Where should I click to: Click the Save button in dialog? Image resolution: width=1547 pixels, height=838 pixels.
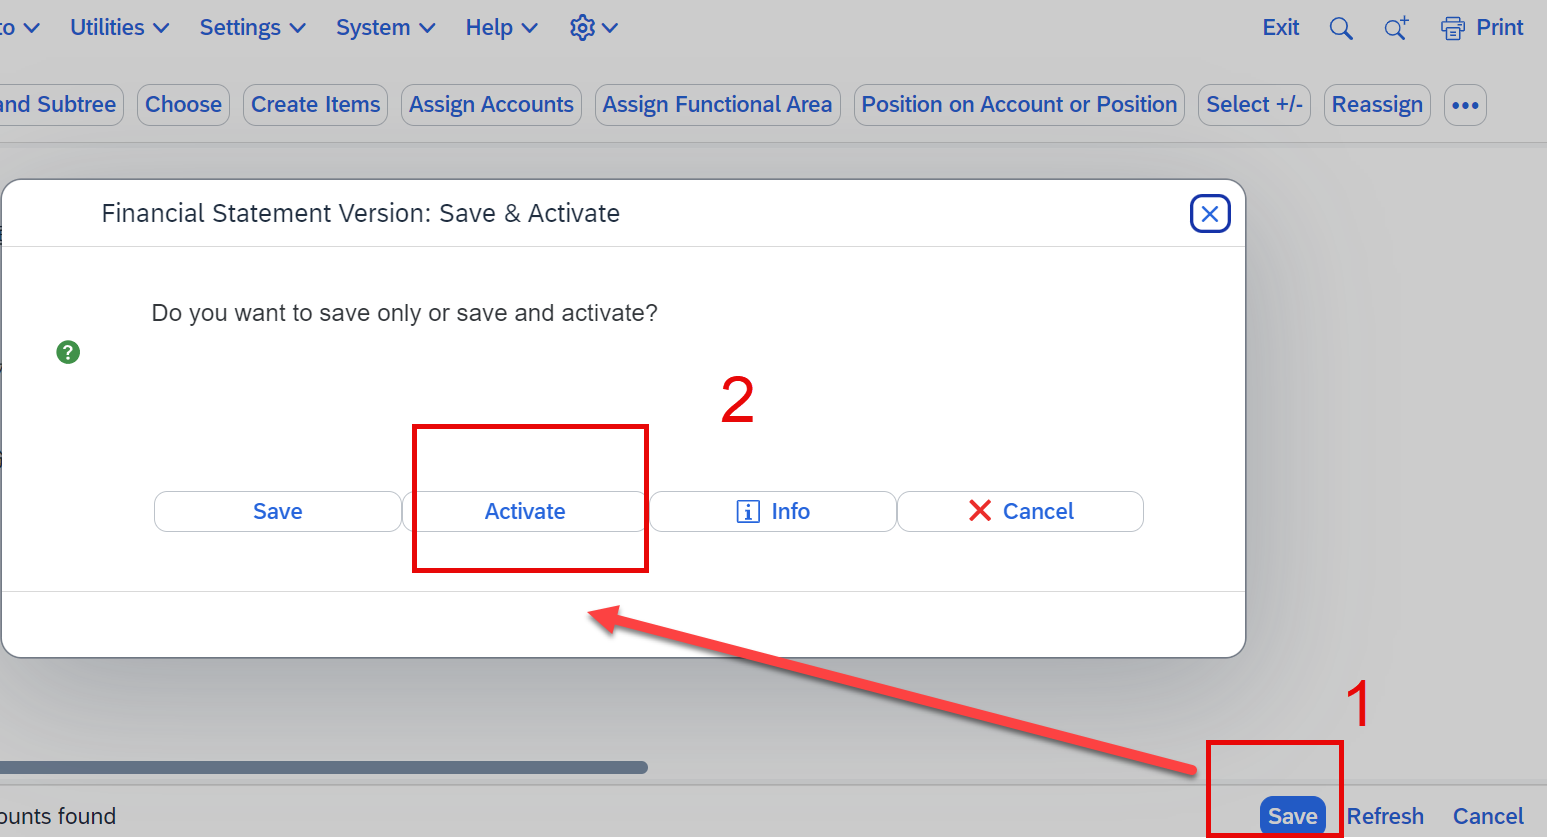[x=278, y=511]
